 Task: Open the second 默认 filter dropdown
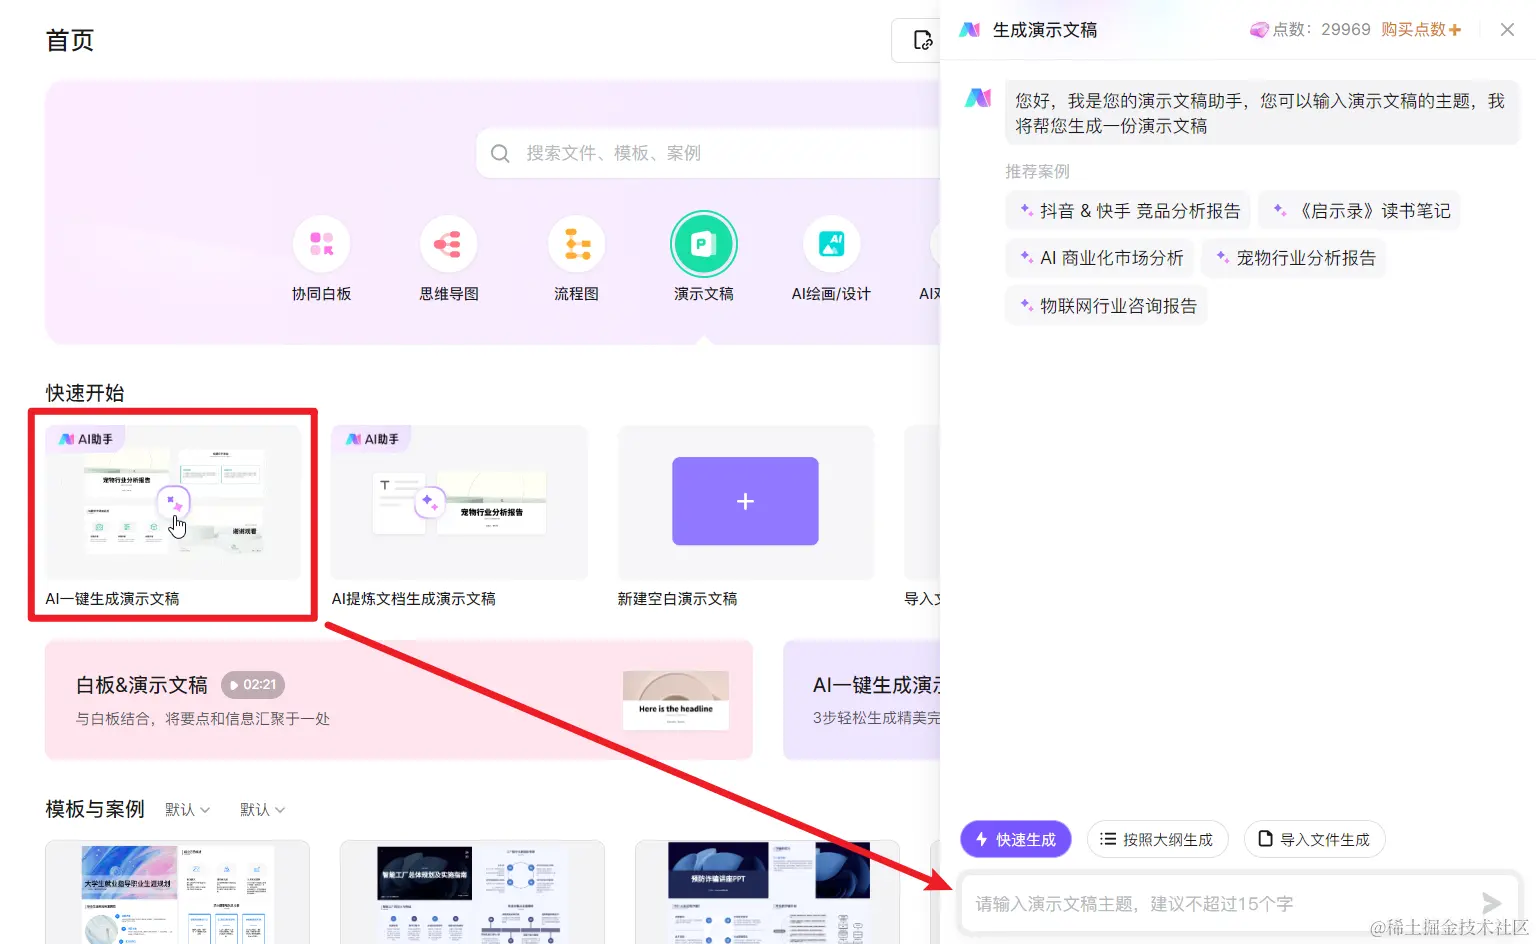tap(261, 809)
